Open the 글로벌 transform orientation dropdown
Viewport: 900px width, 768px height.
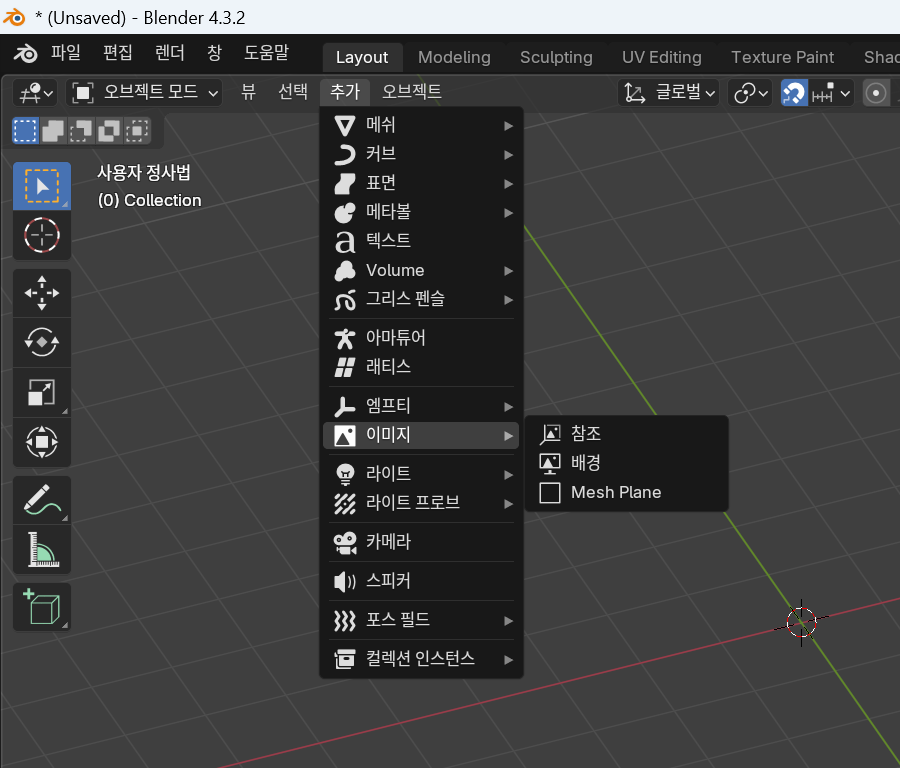coord(669,92)
